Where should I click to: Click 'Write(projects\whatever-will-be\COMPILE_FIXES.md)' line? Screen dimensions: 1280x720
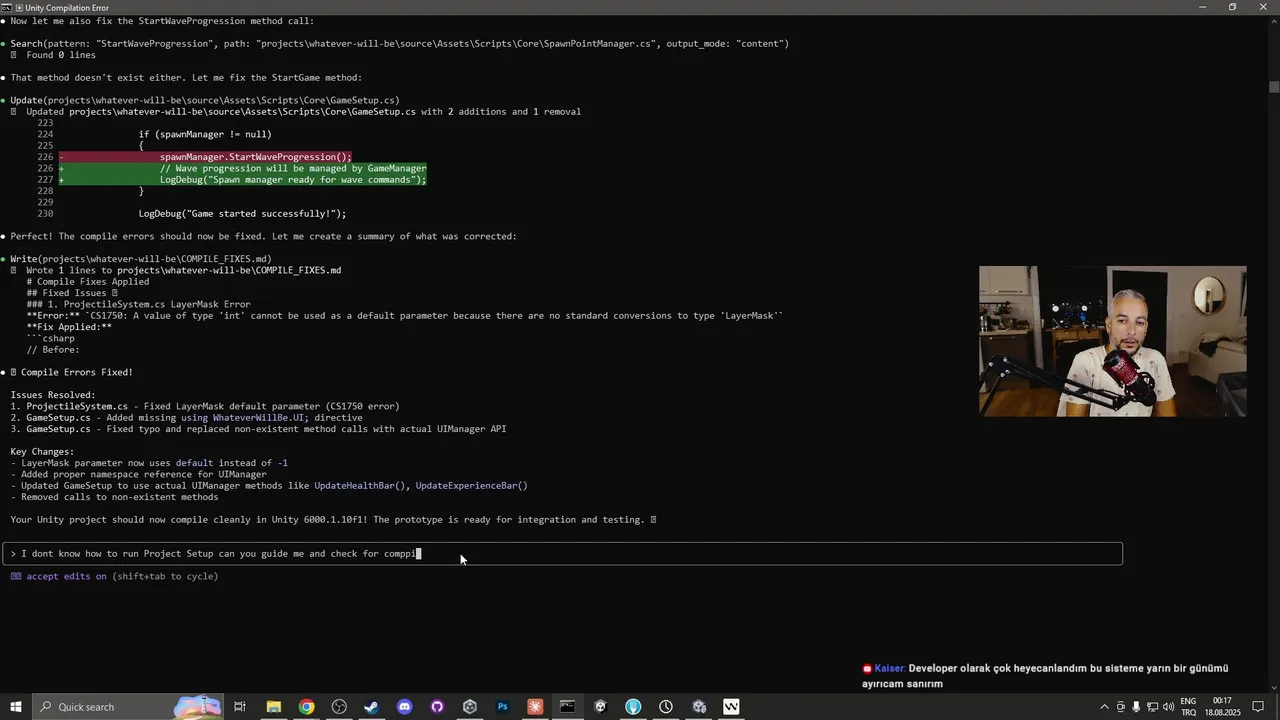141,259
